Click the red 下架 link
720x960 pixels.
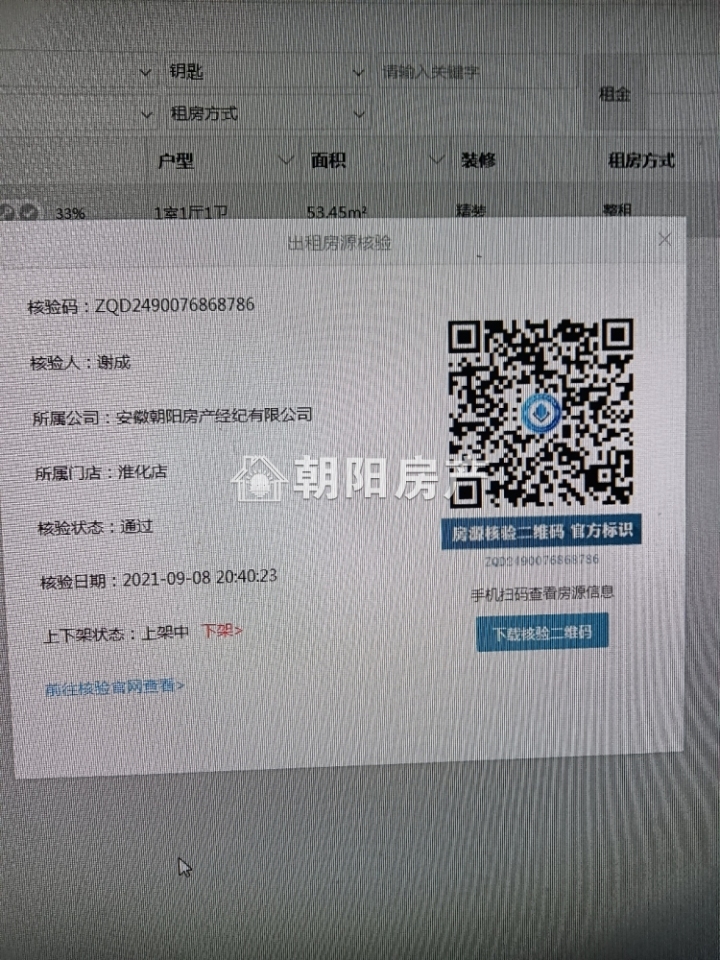coord(222,630)
